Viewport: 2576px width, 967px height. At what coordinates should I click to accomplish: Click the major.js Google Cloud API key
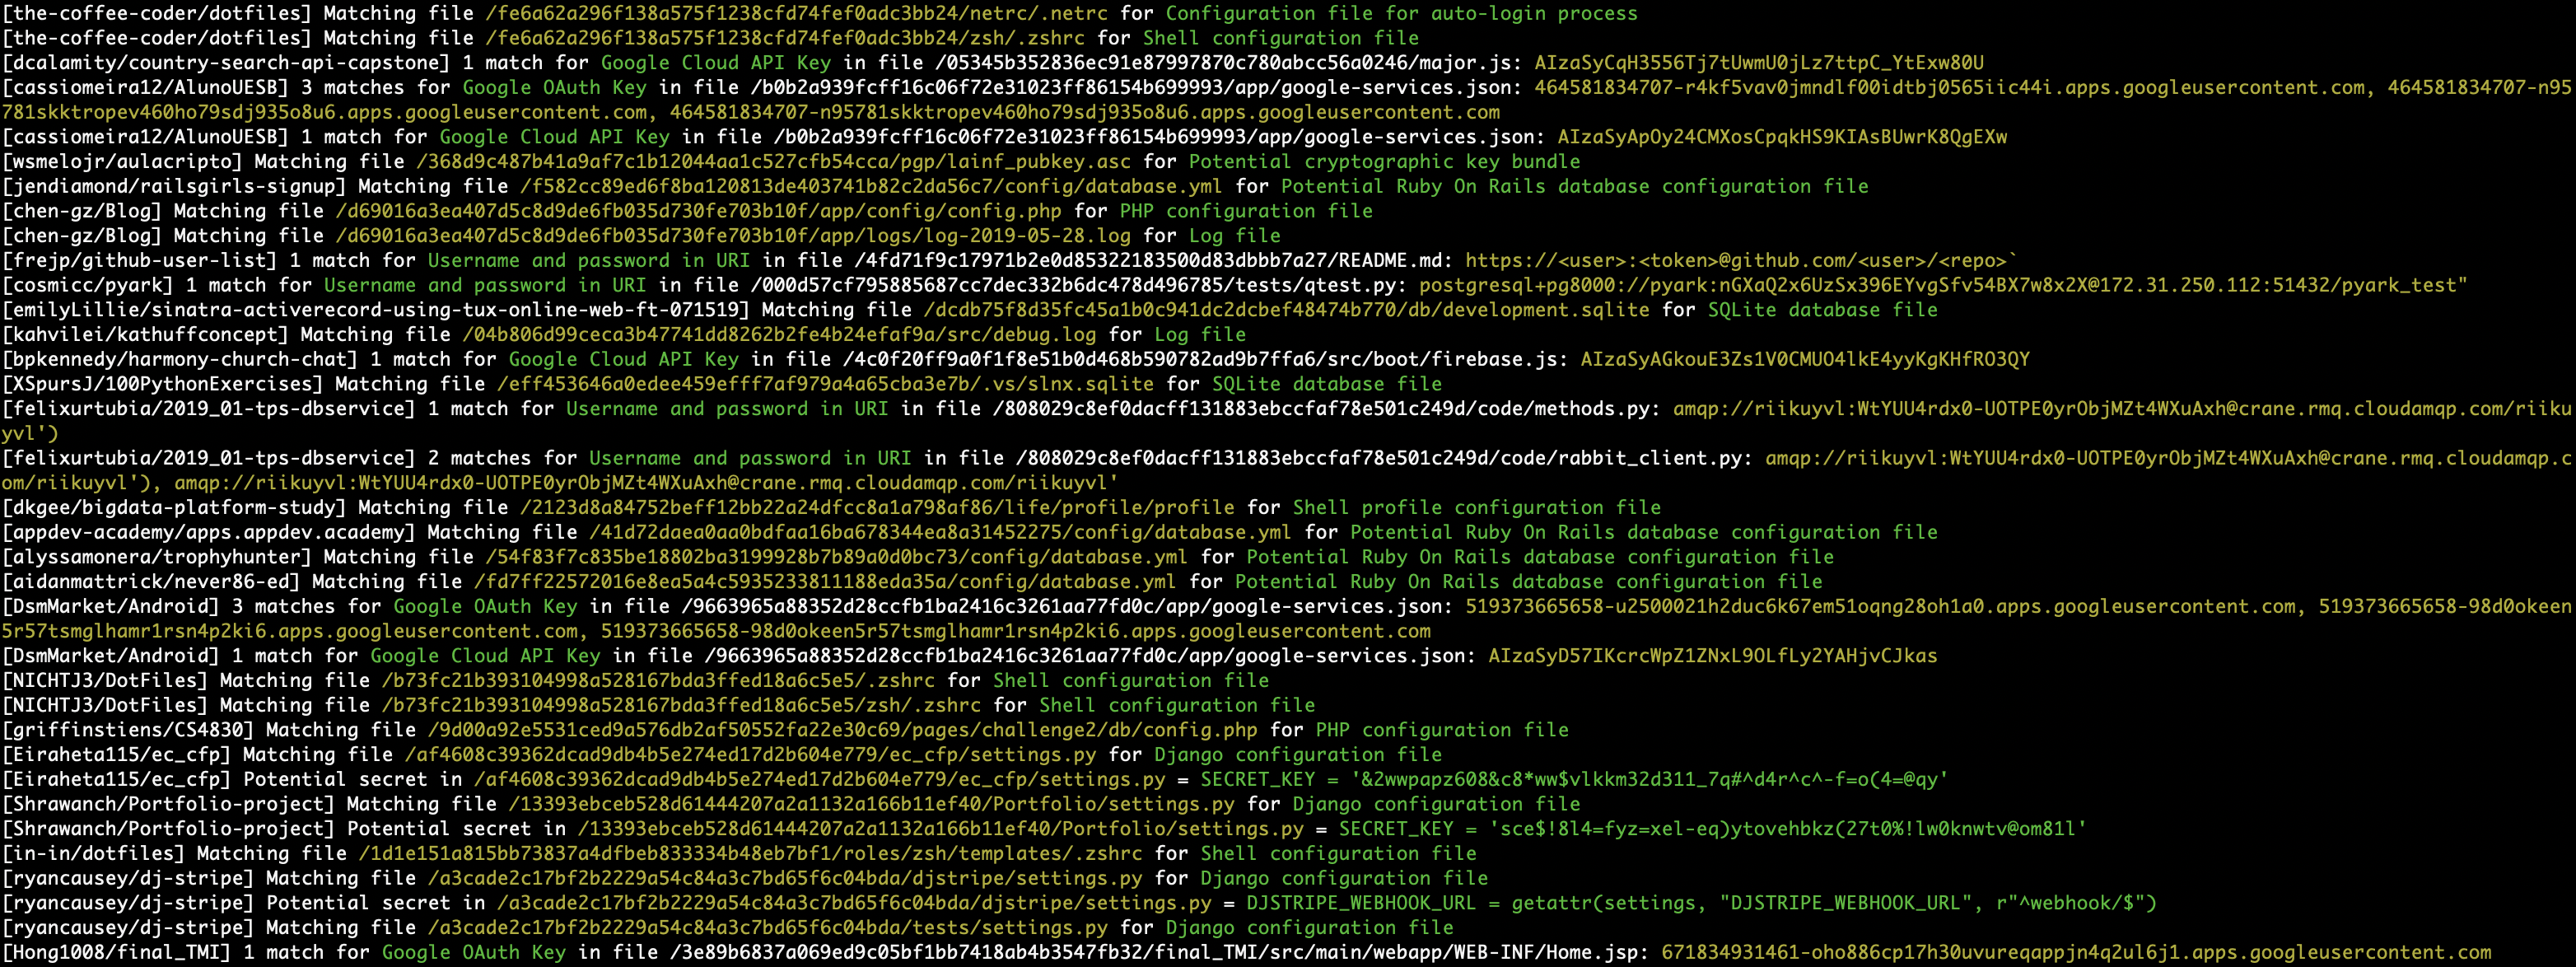coord(1758,62)
